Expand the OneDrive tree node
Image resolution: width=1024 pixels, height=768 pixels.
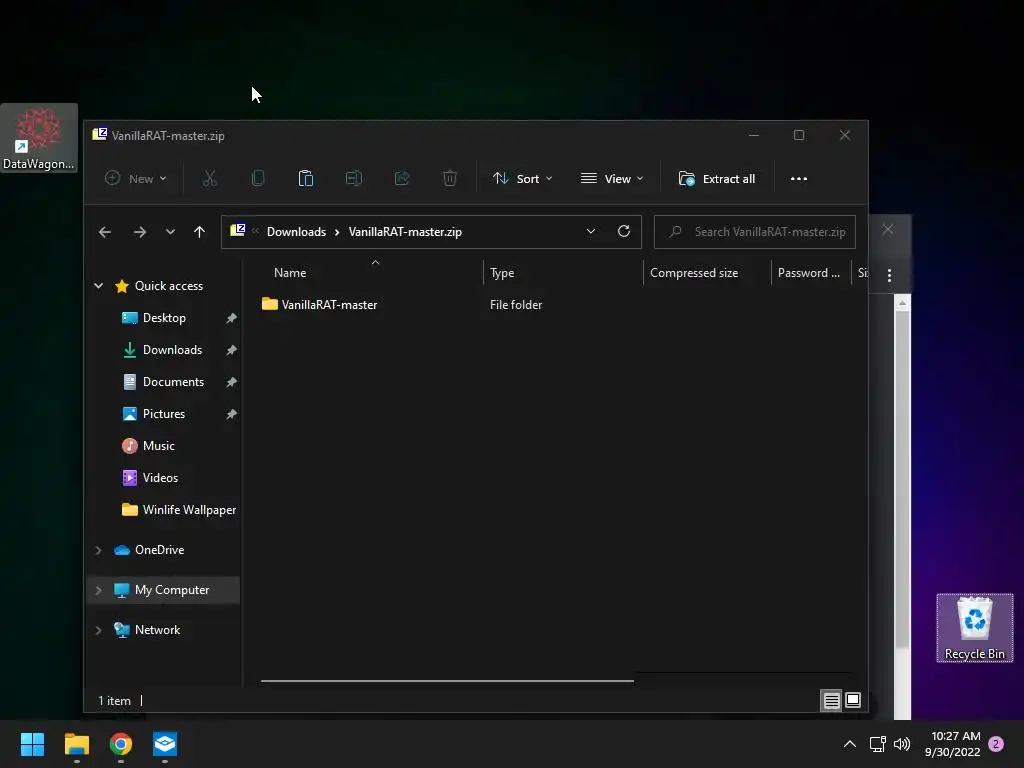(99, 550)
